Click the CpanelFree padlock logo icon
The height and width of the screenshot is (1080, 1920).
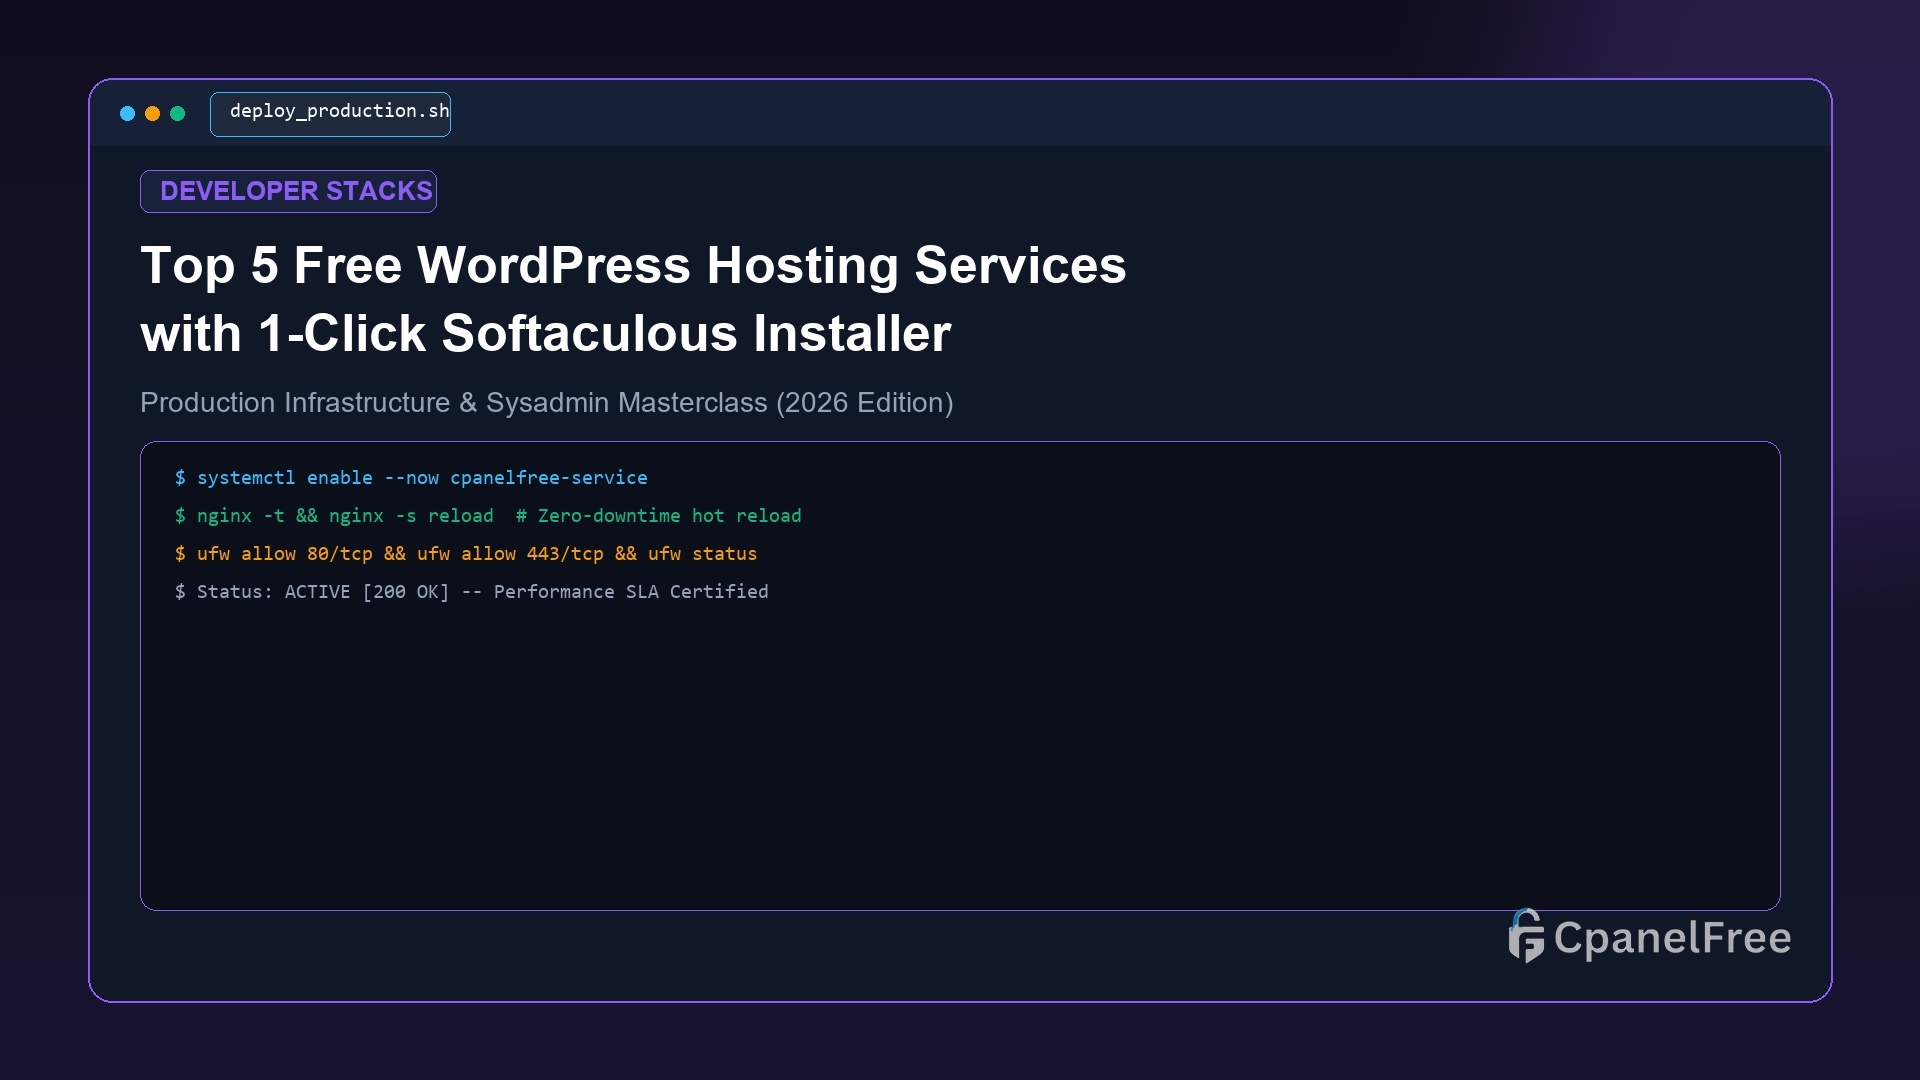(1526, 936)
